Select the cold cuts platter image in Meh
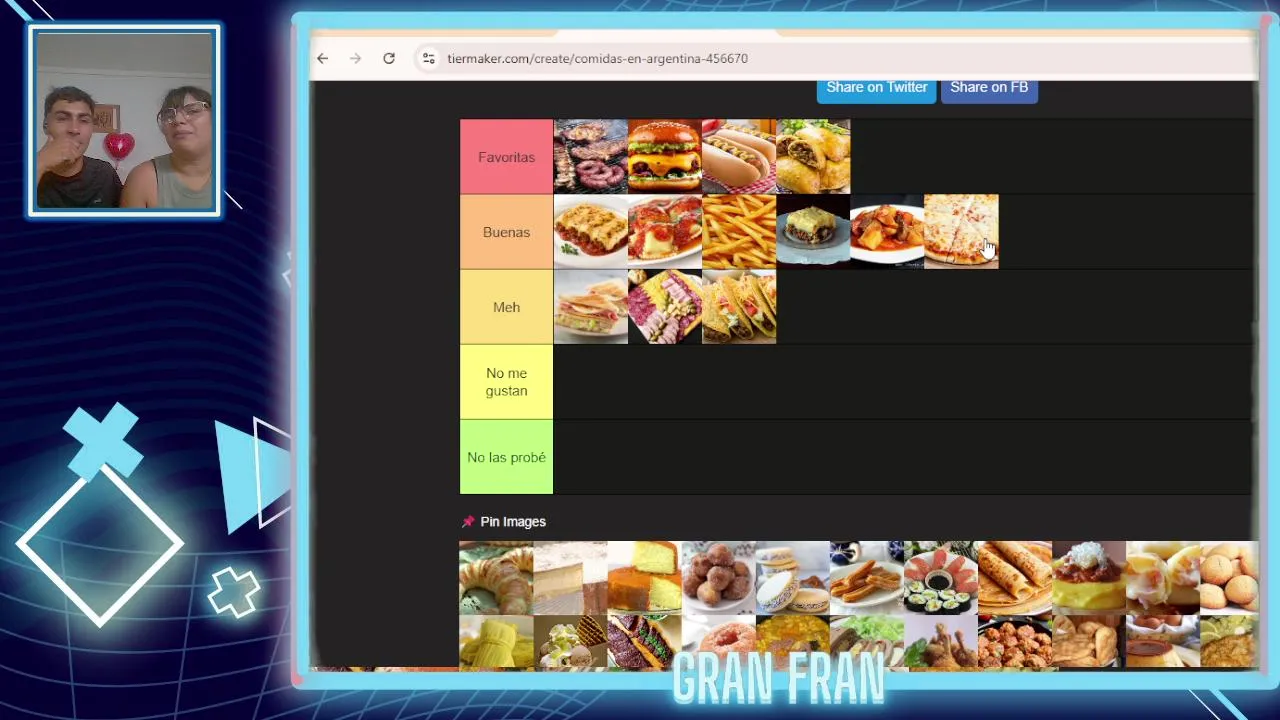This screenshot has height=720, width=1280. point(665,307)
